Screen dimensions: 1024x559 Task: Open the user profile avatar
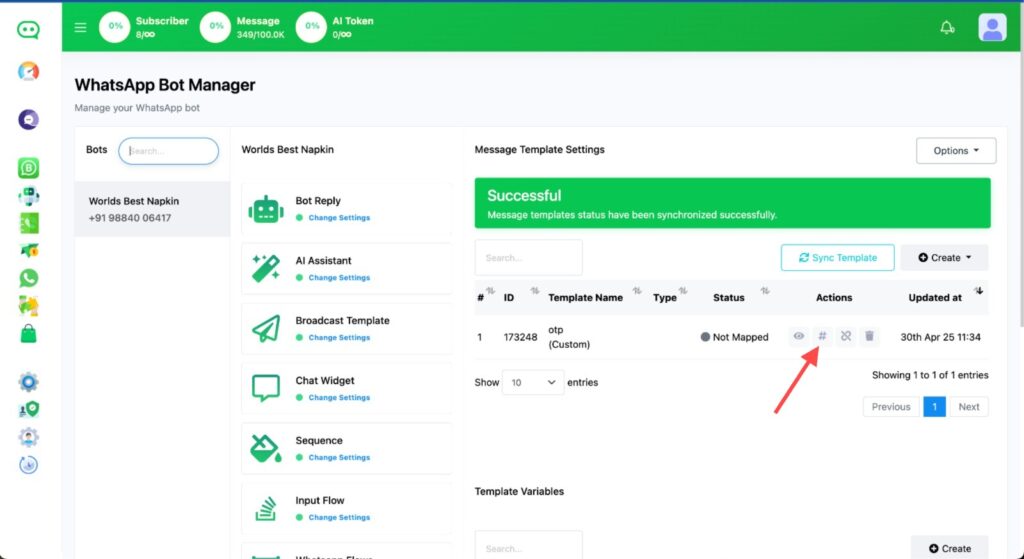[x=992, y=27]
